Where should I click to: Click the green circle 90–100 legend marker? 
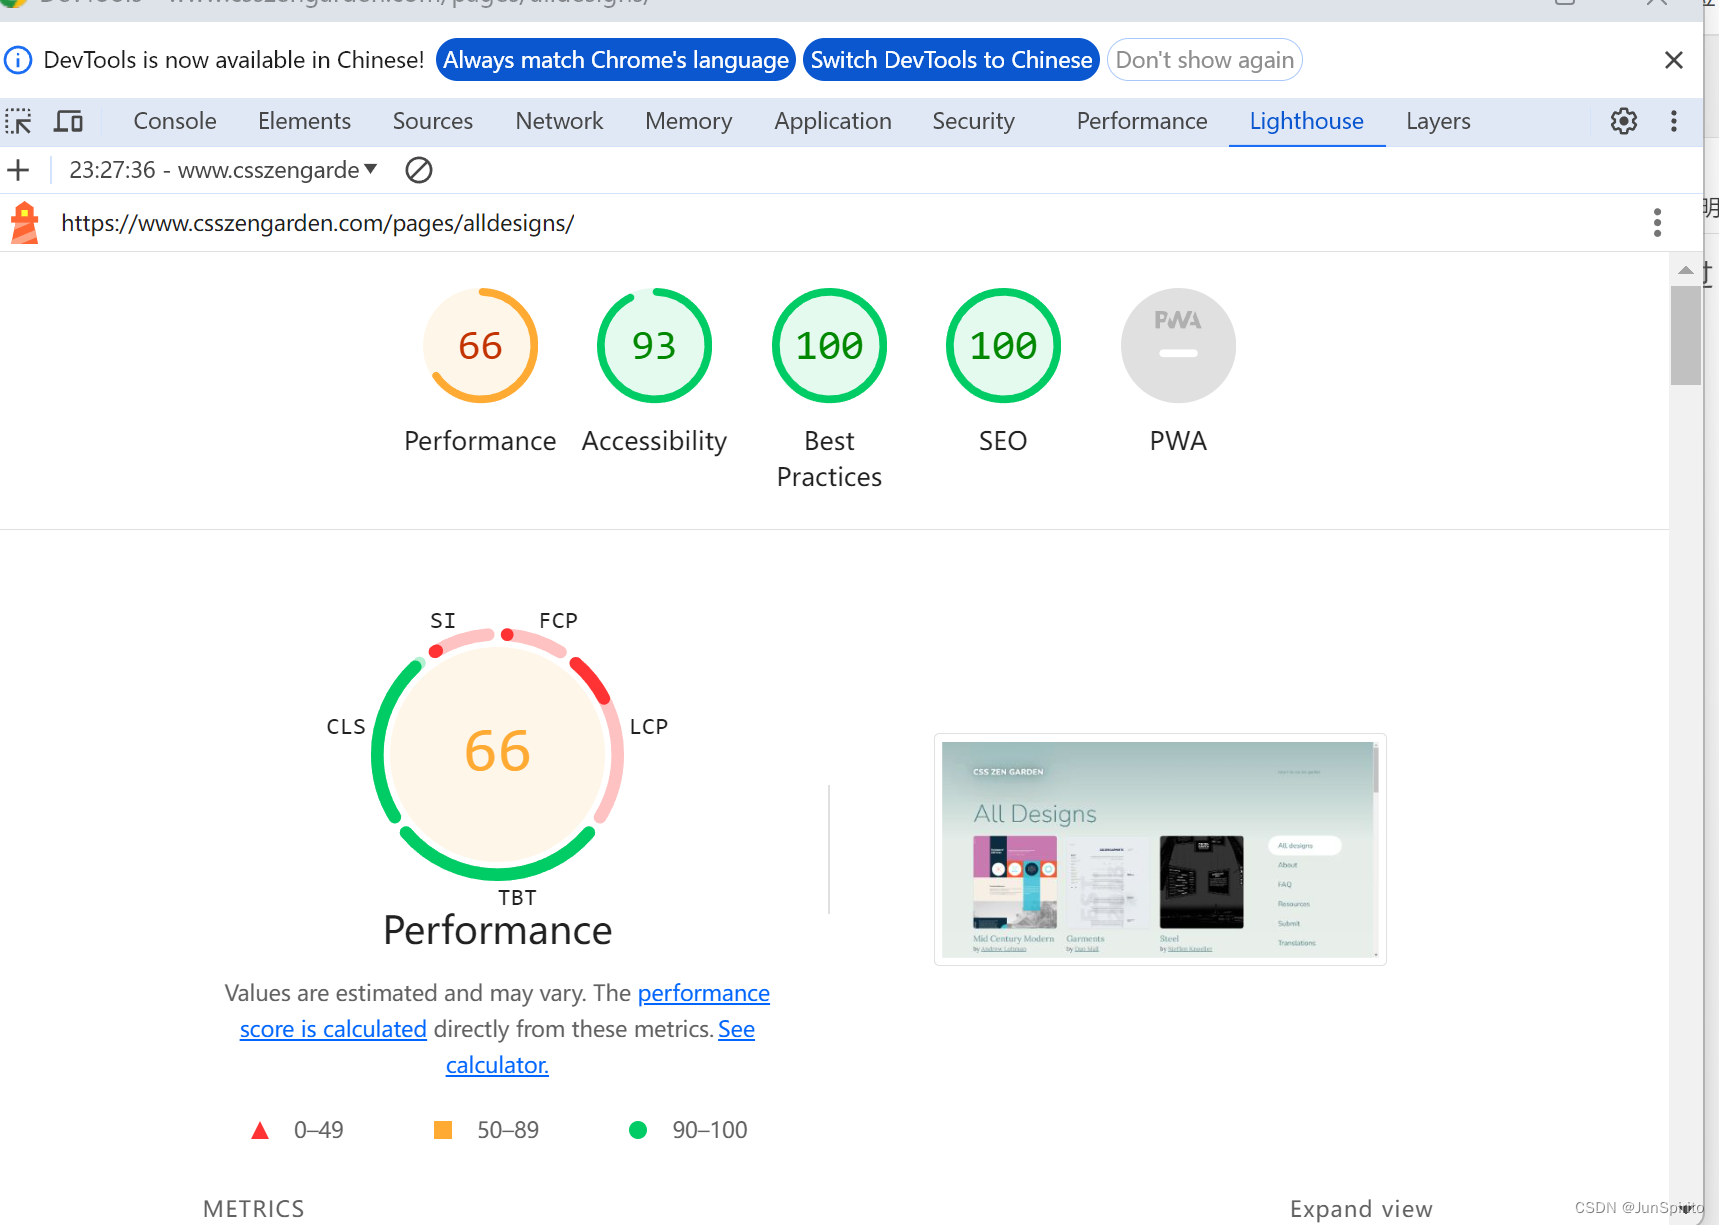638,1130
